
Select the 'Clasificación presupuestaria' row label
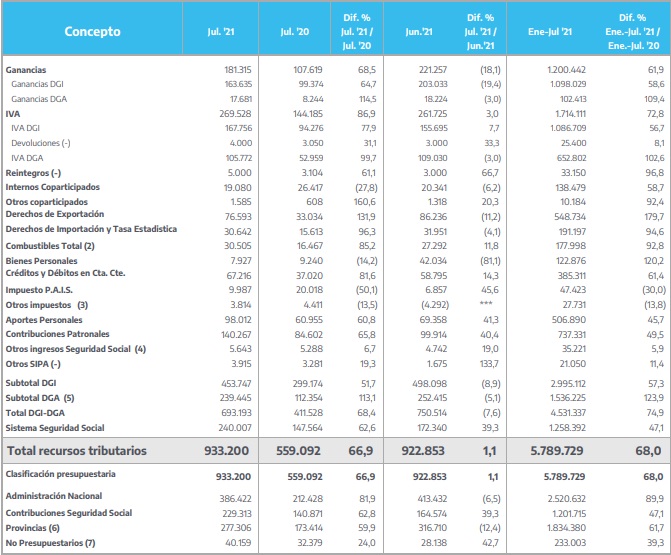coord(60,474)
